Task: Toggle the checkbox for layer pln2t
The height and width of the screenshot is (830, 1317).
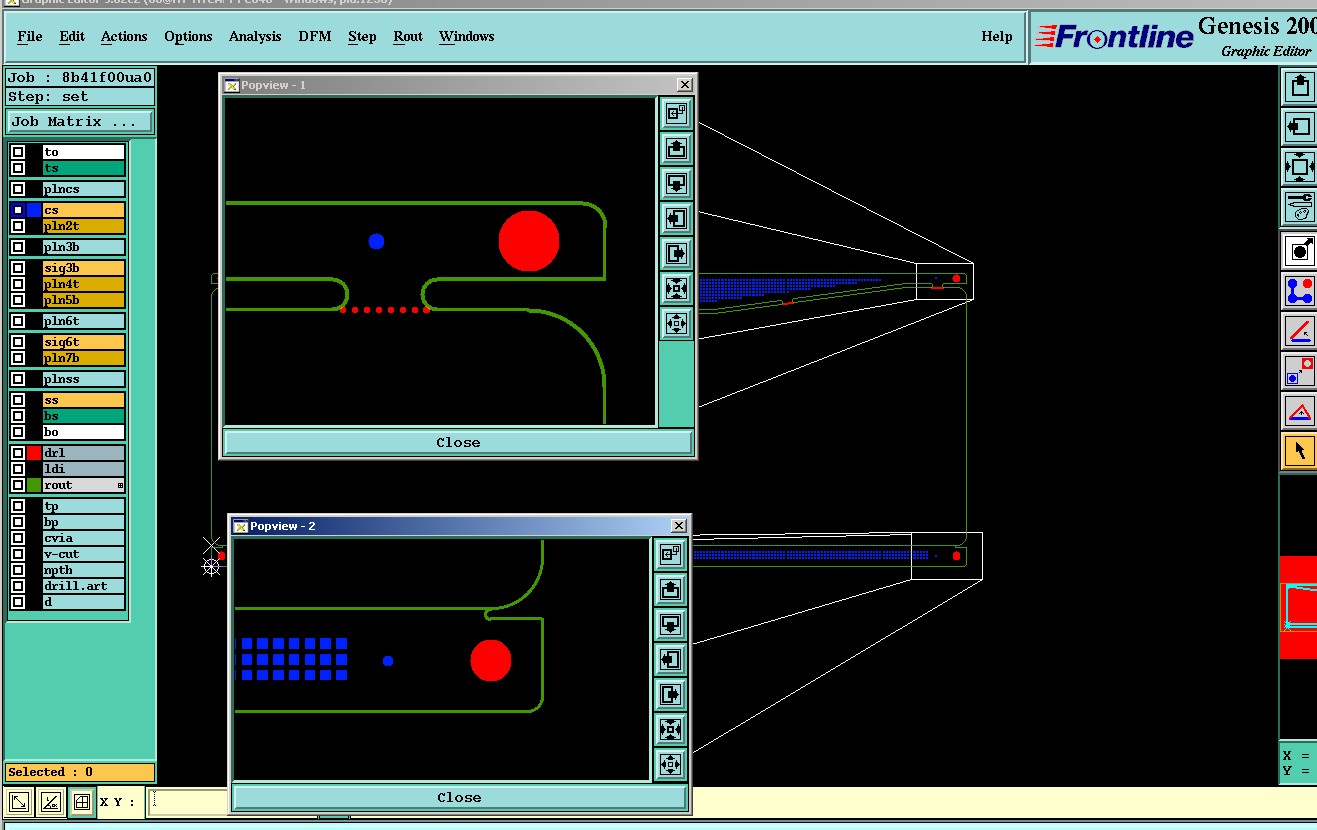Action: point(18,226)
